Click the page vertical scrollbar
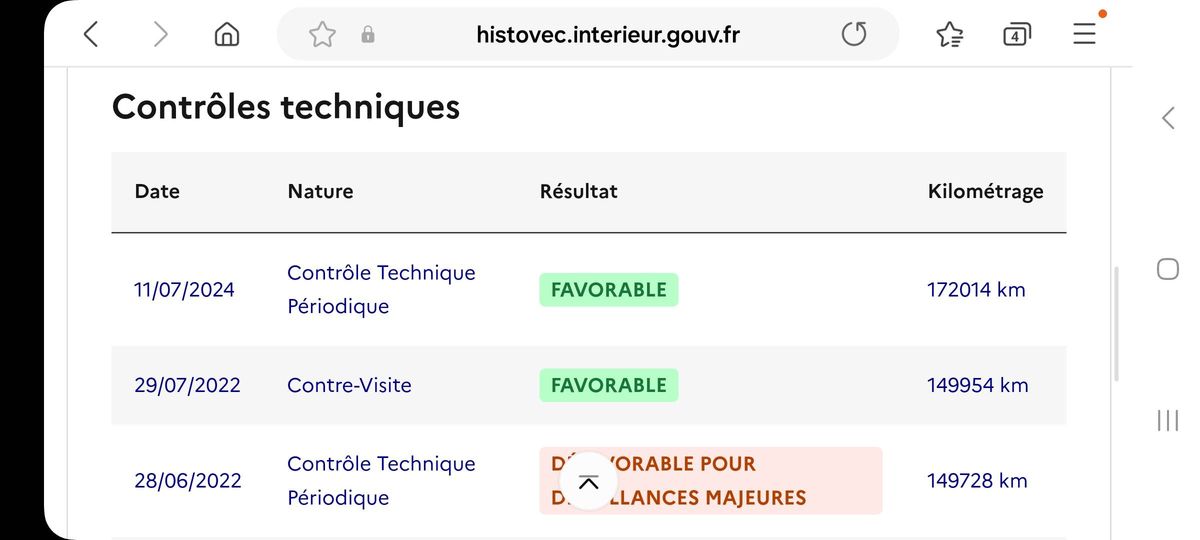Image resolution: width=1200 pixels, height=540 pixels. (x=1117, y=323)
